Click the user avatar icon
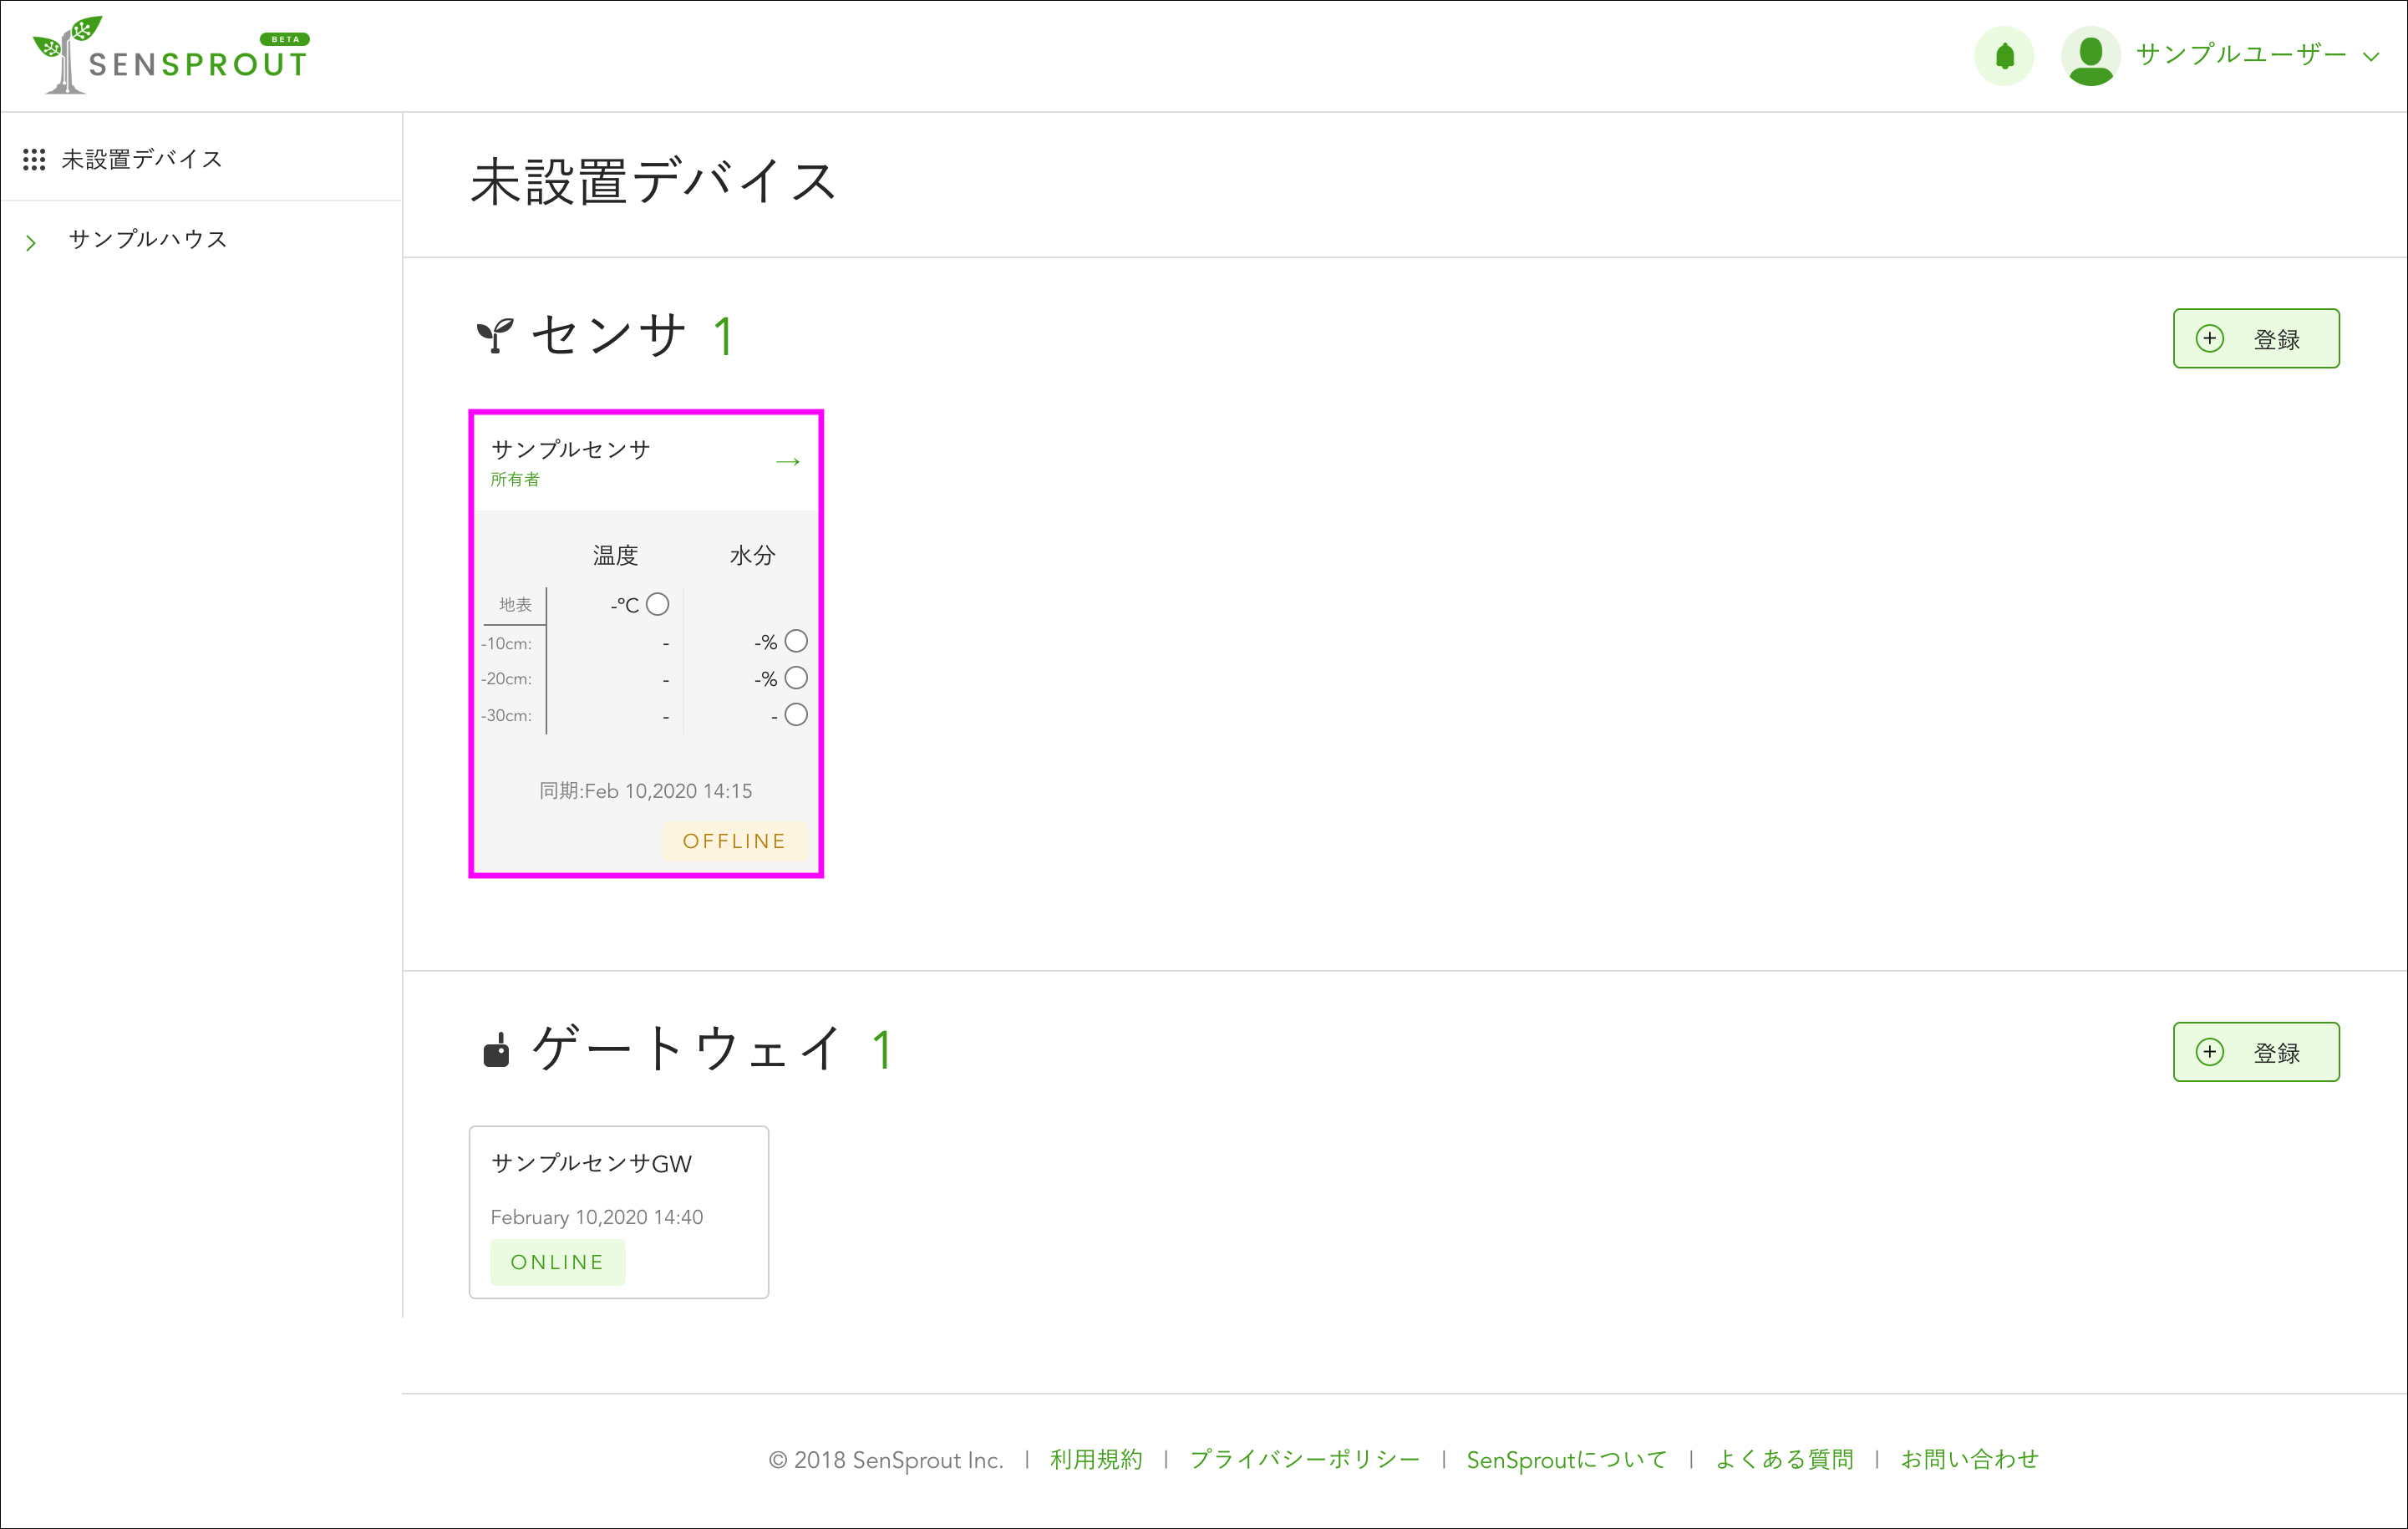The width and height of the screenshot is (2408, 1529). tap(2090, 56)
